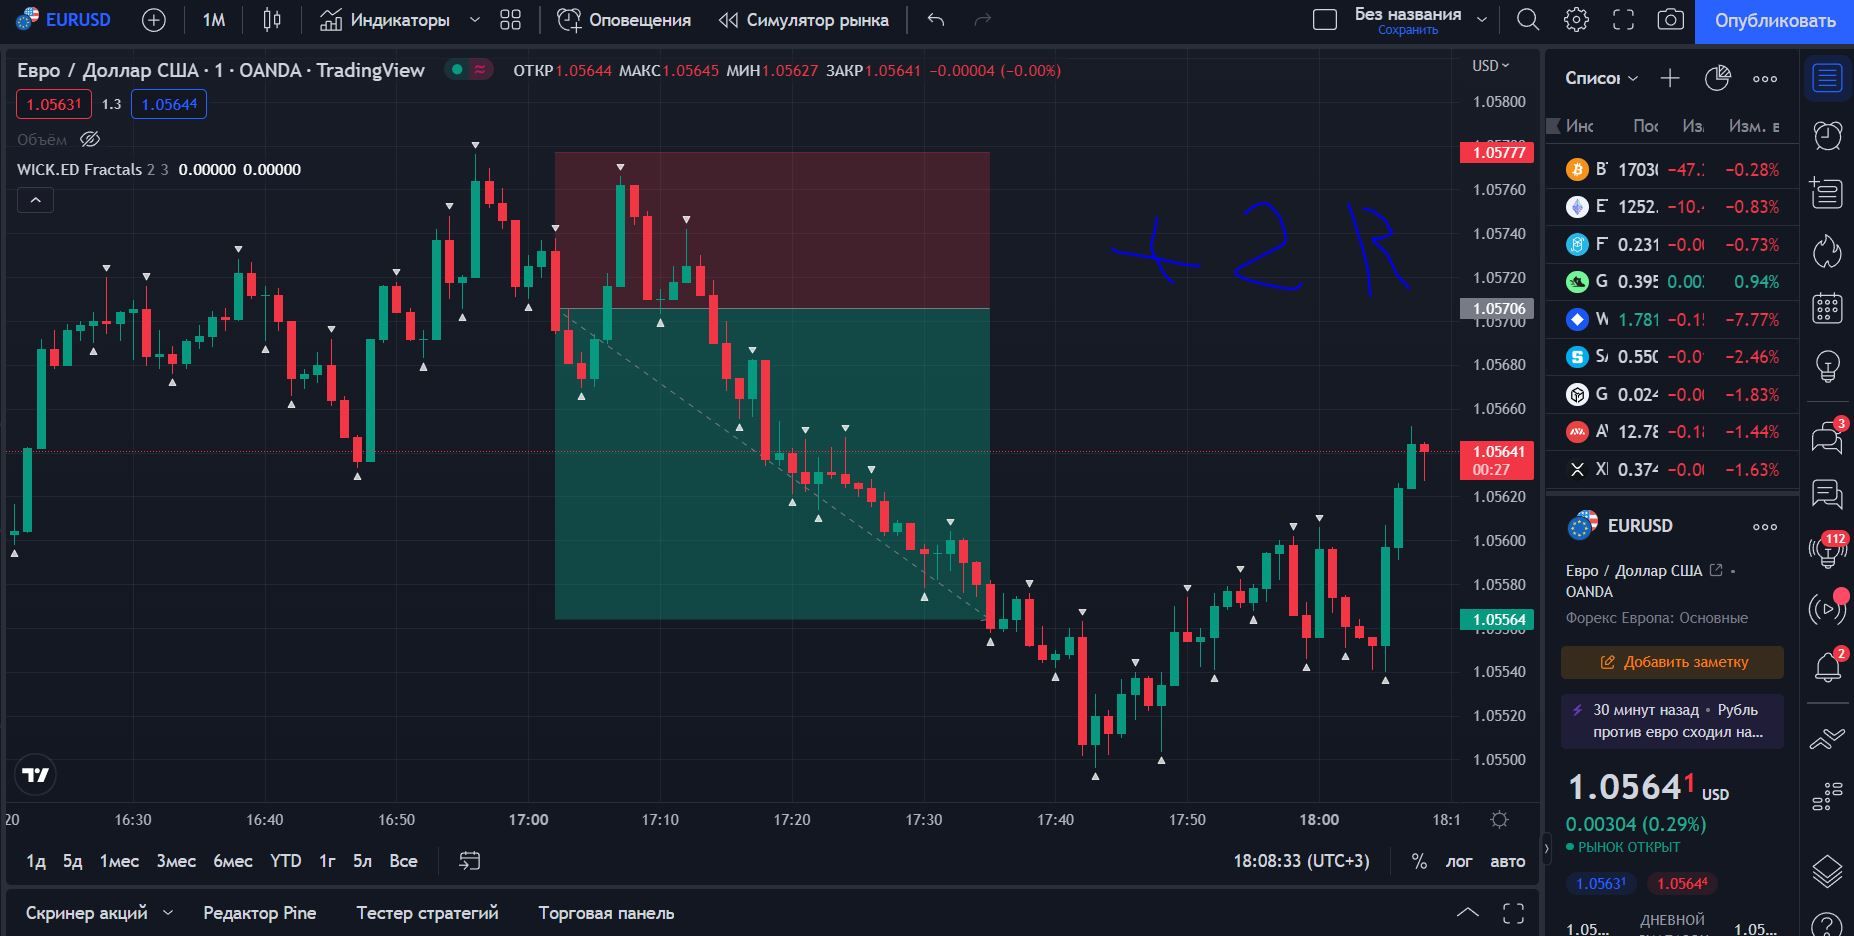Open Оповещения alert creation
This screenshot has height=936, width=1854.
(x=624, y=20)
